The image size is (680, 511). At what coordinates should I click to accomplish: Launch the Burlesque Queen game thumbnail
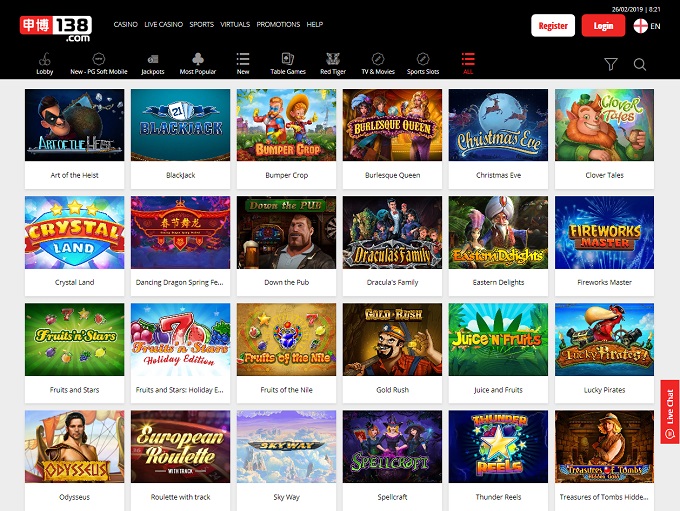point(392,125)
